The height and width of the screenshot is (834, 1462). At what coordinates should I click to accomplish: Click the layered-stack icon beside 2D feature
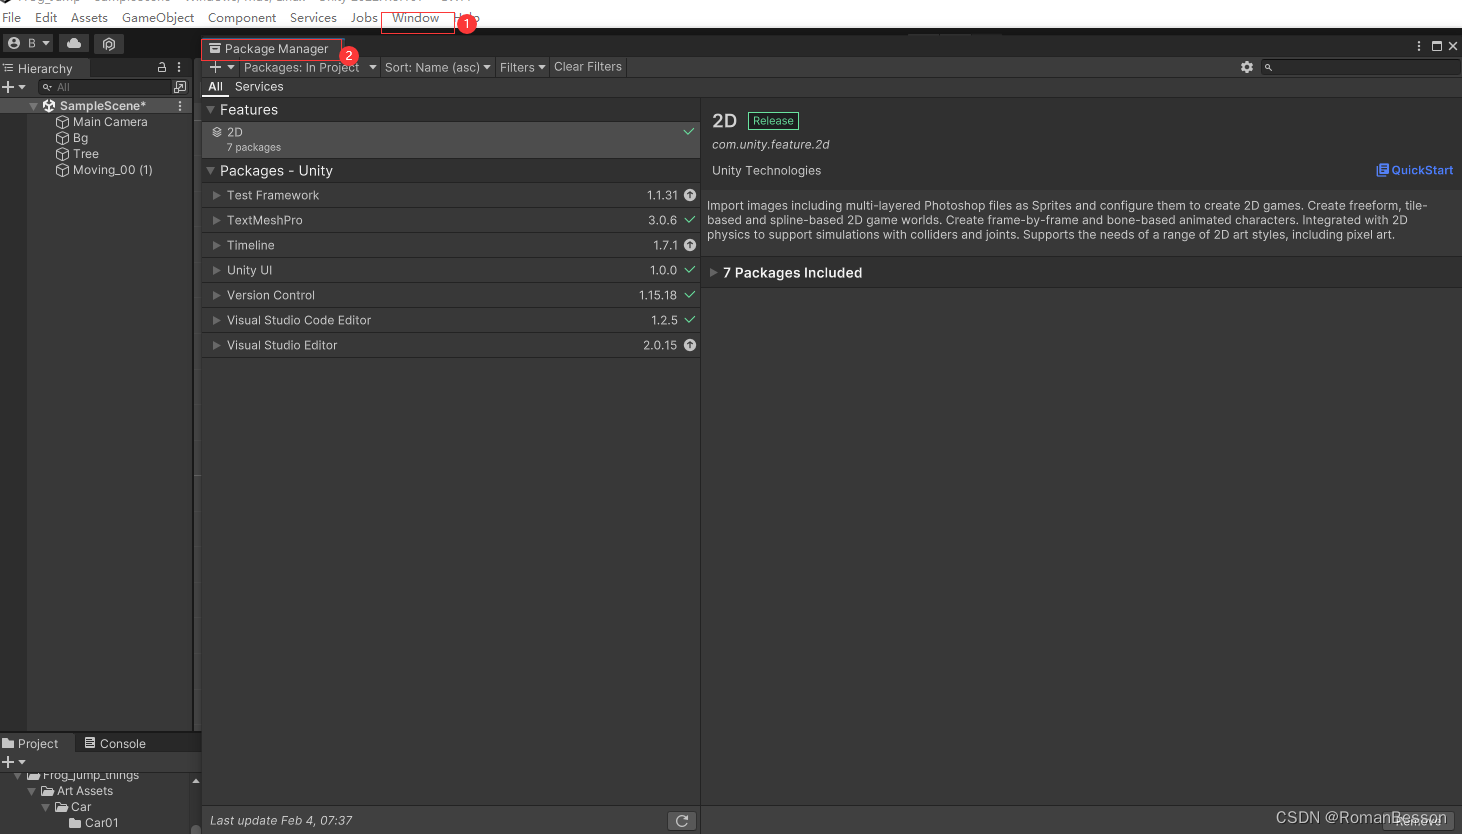[x=217, y=132]
